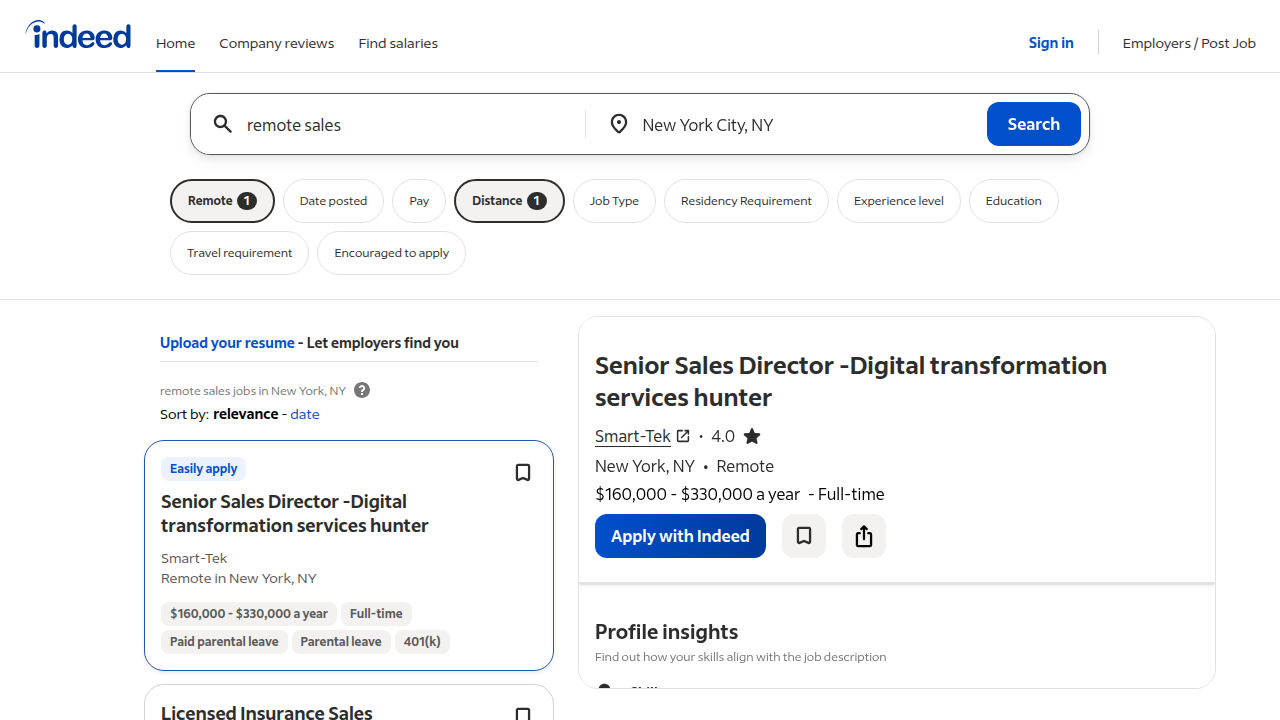Viewport: 1280px width, 720px height.
Task: Click the blue Search button
Action: pyautogui.click(x=1034, y=124)
